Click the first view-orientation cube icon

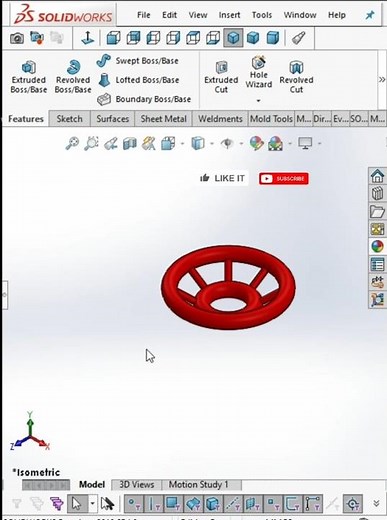[x=113, y=38]
